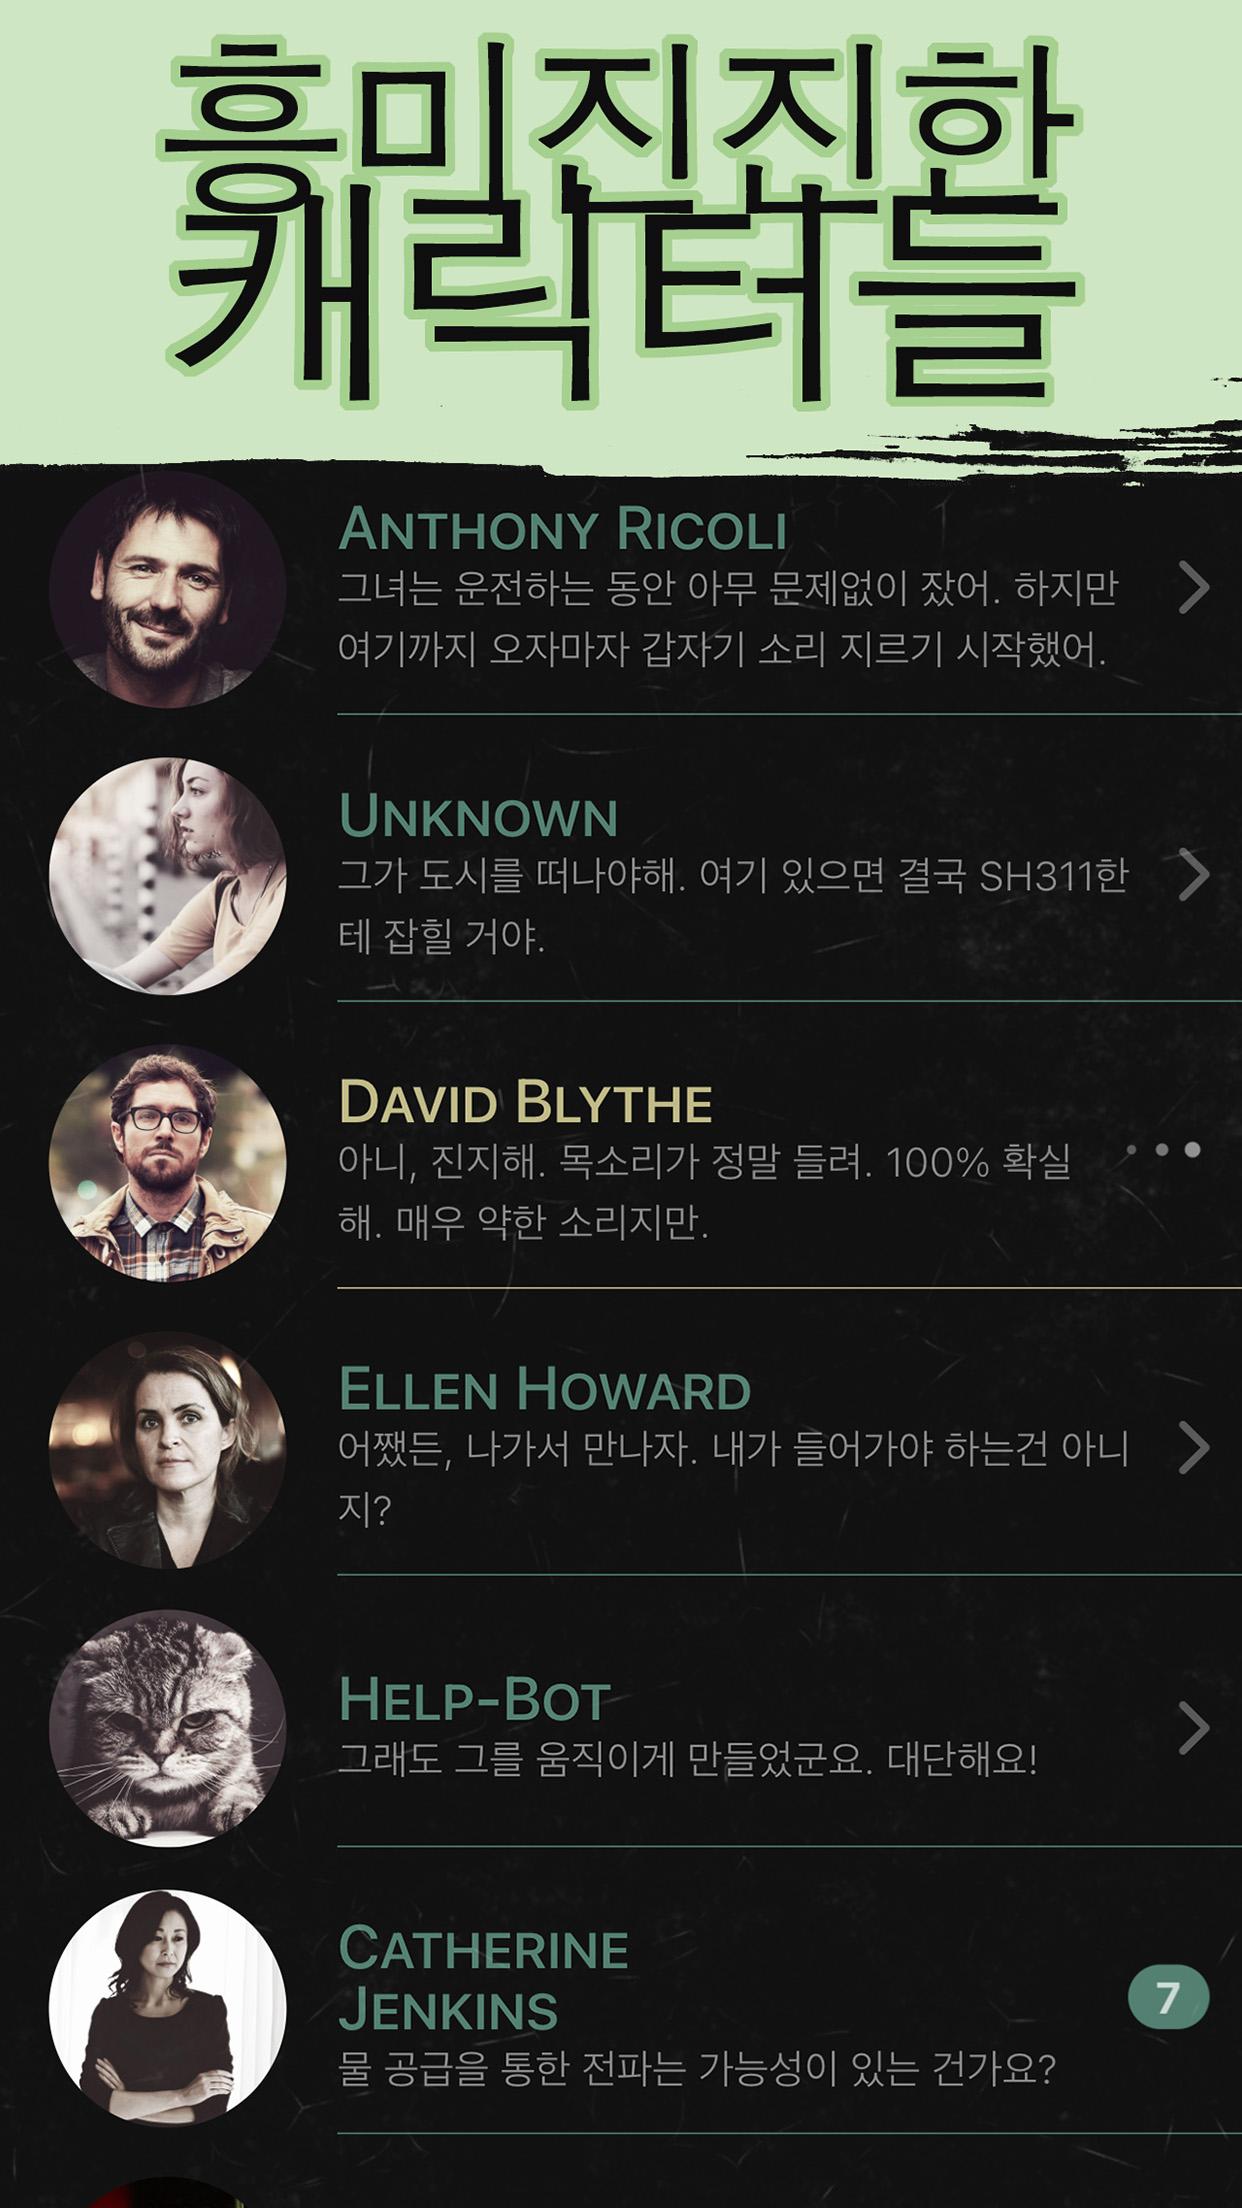The height and width of the screenshot is (2208, 1242).
Task: Choose the Ellen Howard contact name
Action: coord(545,1390)
